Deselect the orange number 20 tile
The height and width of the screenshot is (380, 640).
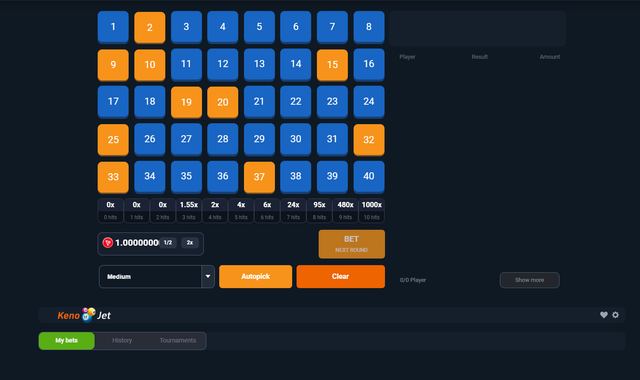pyautogui.click(x=223, y=102)
